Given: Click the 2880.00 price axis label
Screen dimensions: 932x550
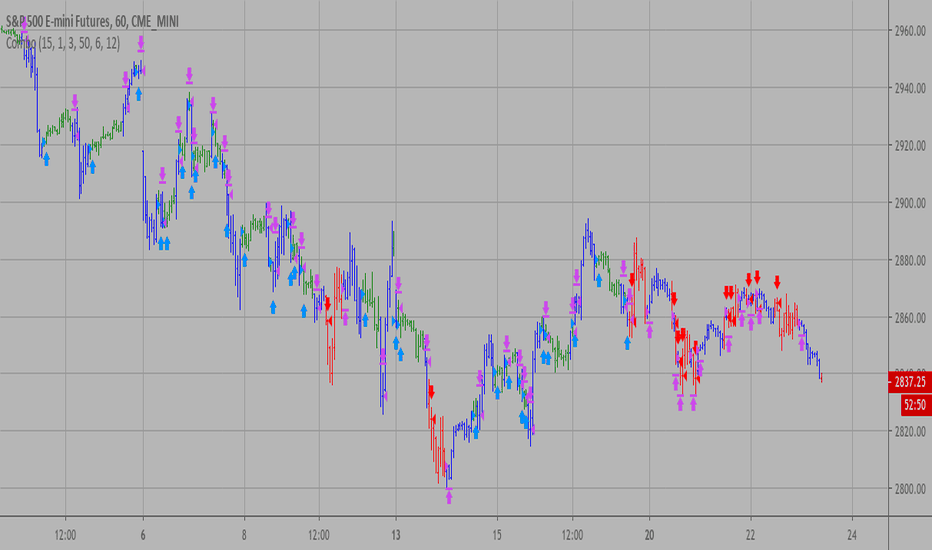Looking at the screenshot, I should [x=910, y=260].
